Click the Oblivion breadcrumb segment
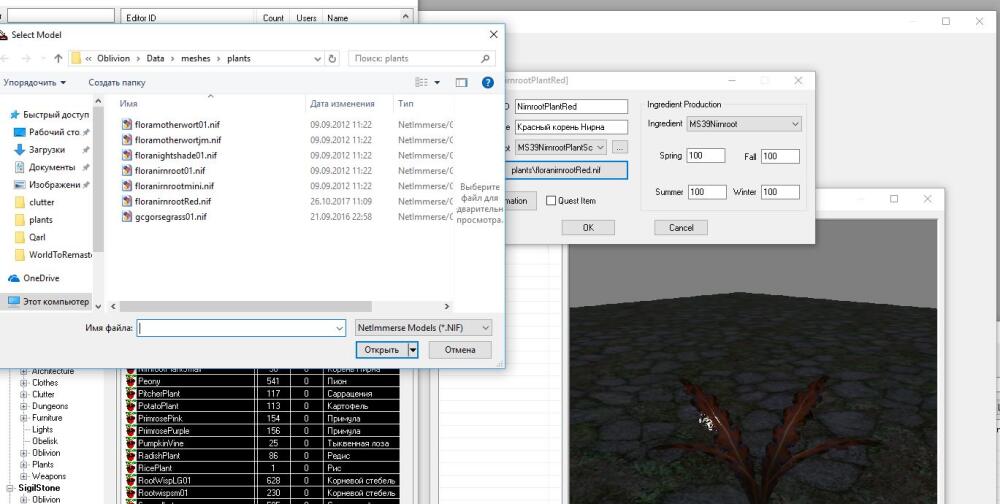 click(x=113, y=58)
